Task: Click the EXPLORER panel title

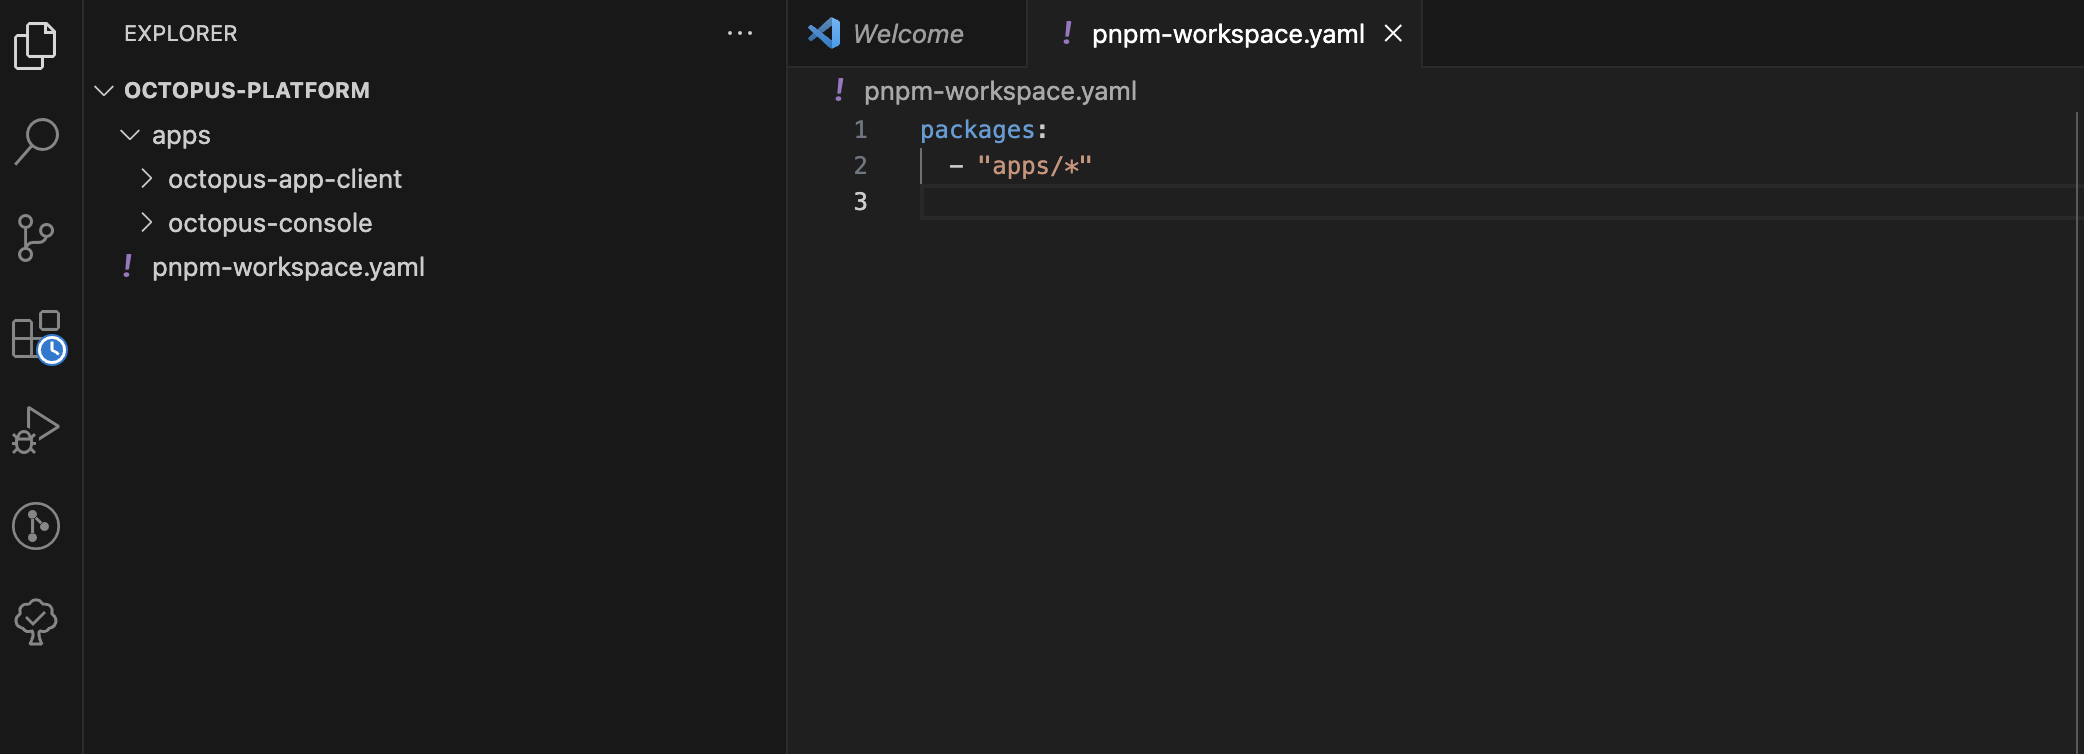Action: (181, 33)
